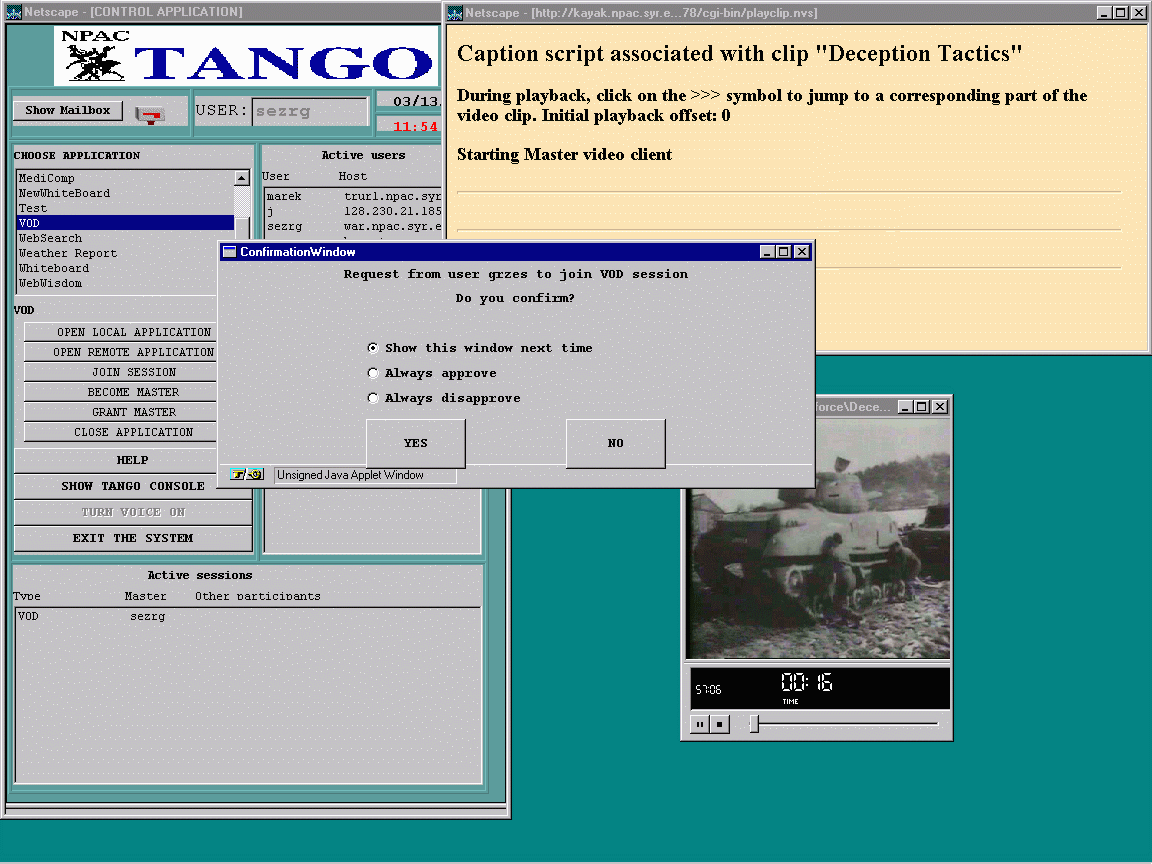Select 'Show this window next time' option

pyautogui.click(x=373, y=348)
